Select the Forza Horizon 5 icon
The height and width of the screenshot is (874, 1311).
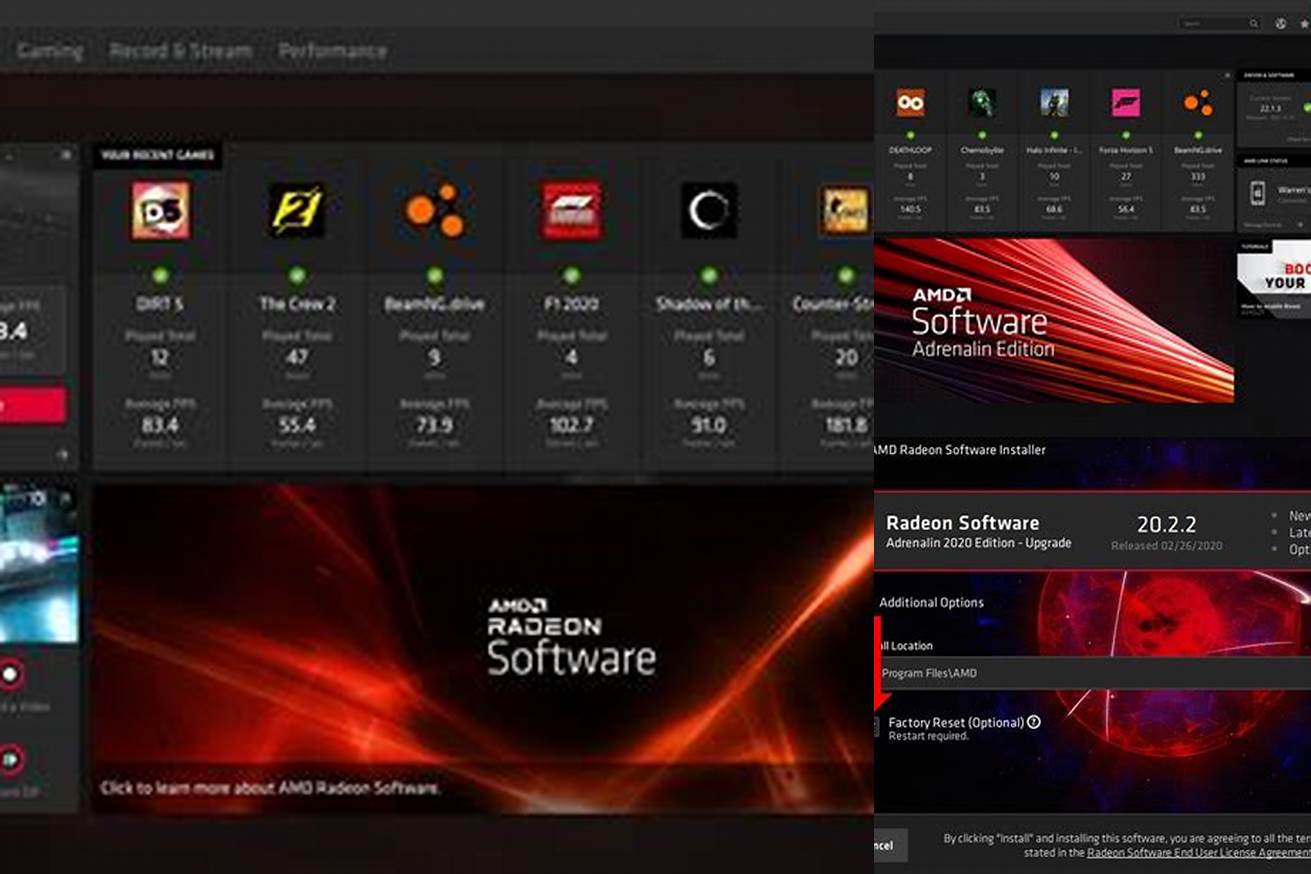point(1126,102)
